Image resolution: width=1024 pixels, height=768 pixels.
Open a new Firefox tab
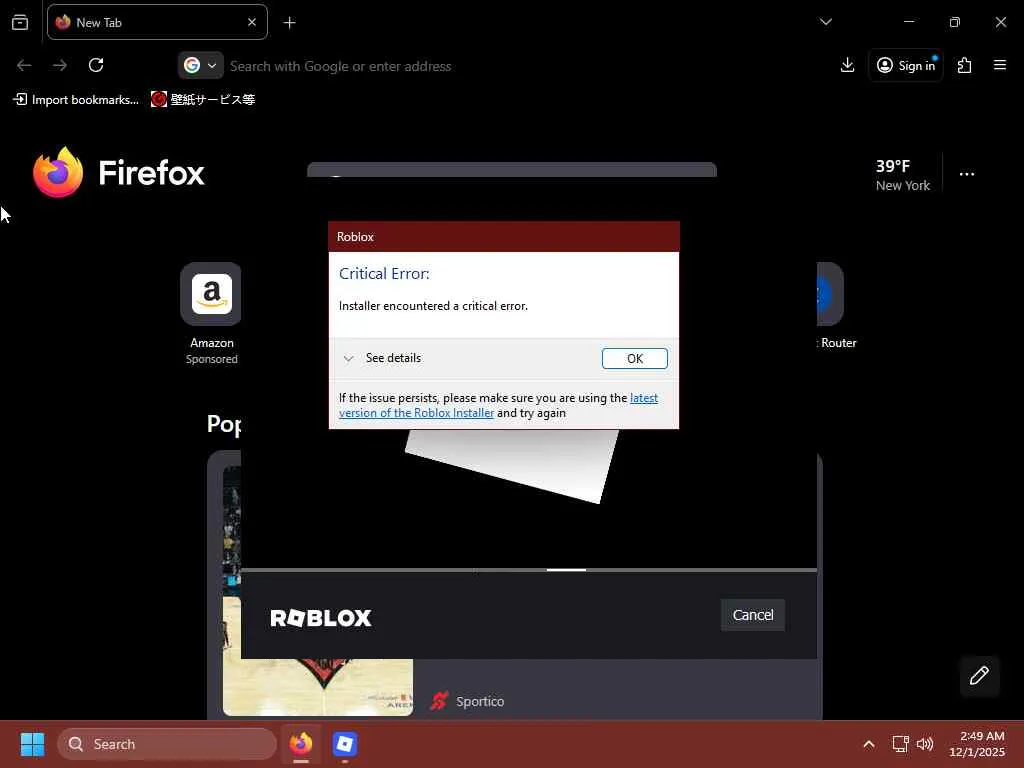289,23
